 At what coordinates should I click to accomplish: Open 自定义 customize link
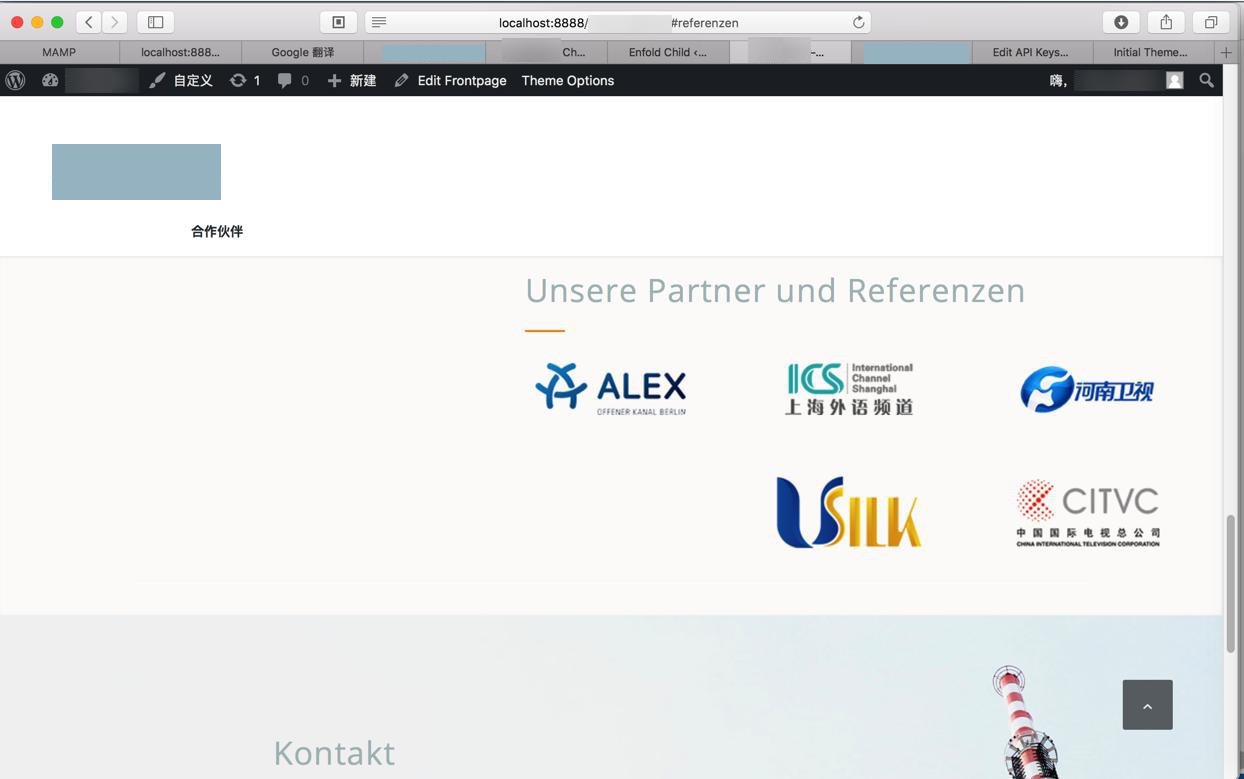click(181, 80)
